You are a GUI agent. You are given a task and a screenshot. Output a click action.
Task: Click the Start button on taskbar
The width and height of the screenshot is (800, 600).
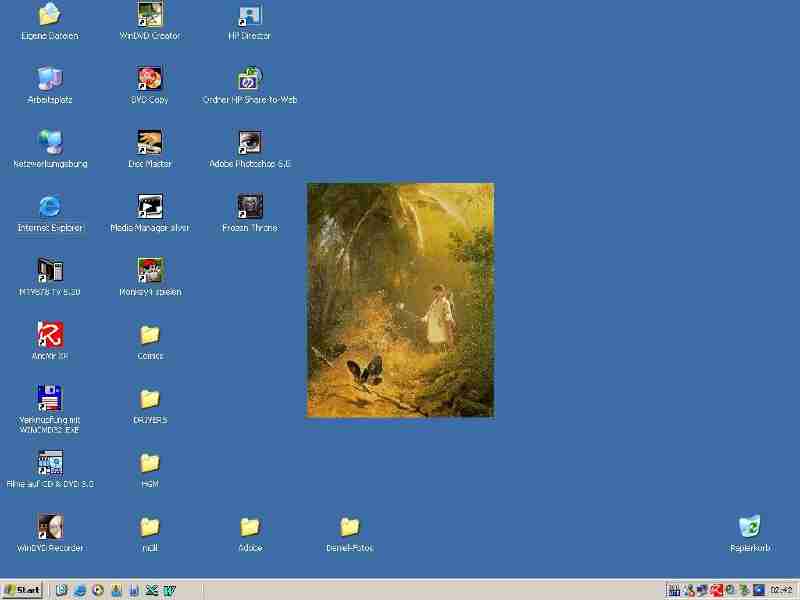(22, 590)
